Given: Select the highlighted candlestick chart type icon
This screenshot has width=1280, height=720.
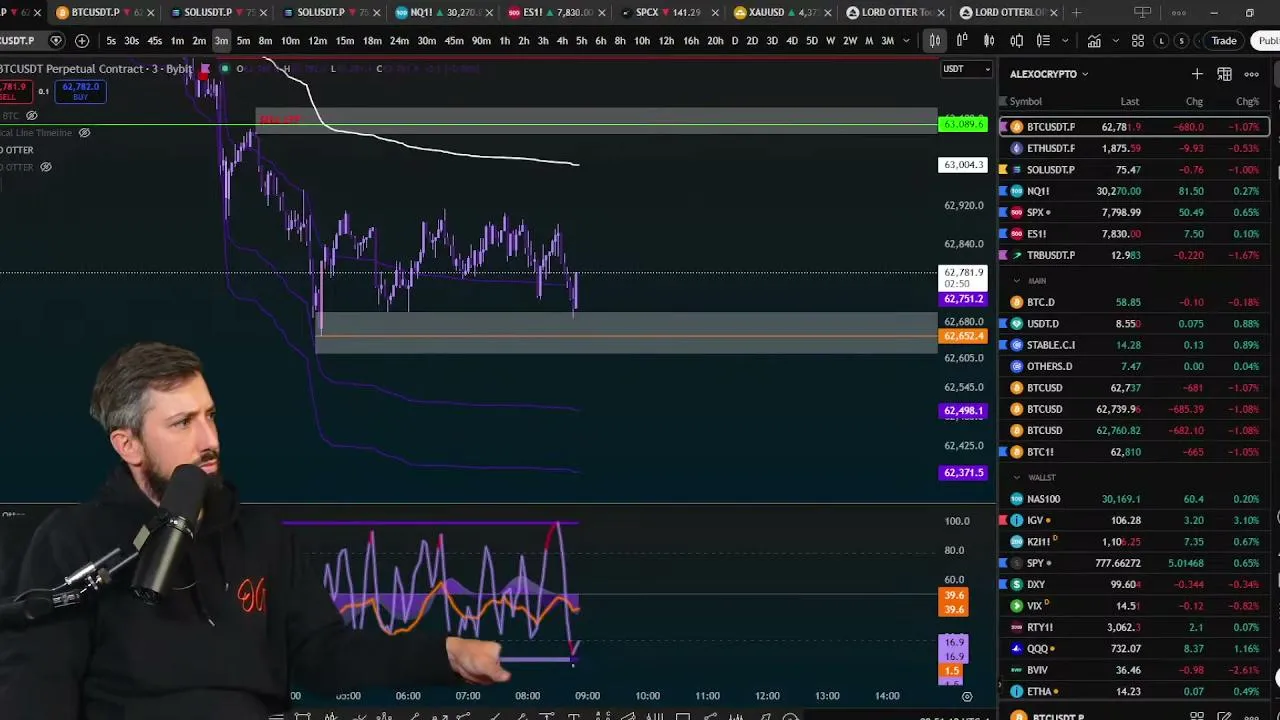Looking at the screenshot, I should 934,41.
